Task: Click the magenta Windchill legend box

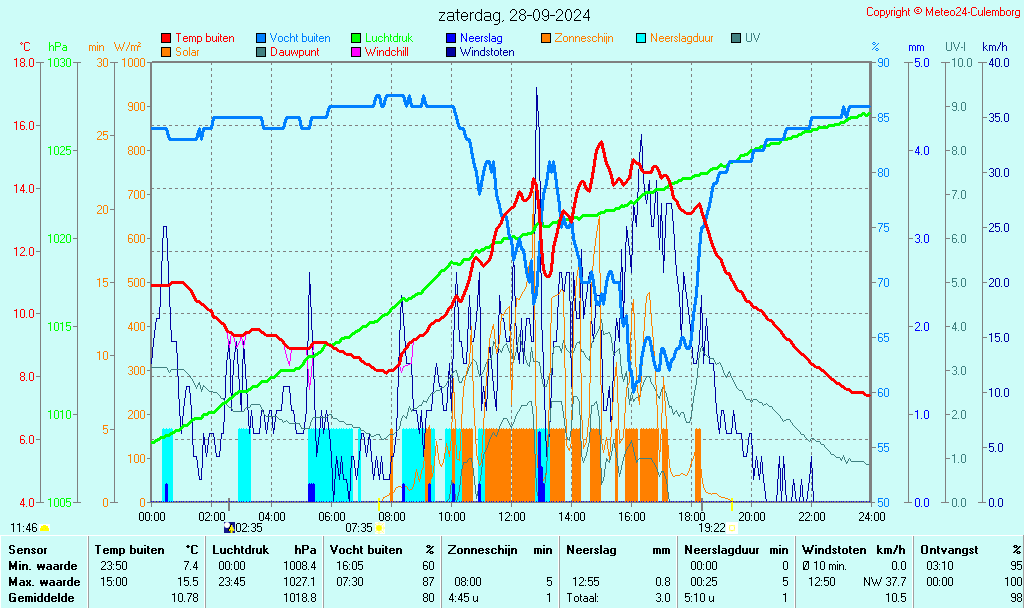Action: [x=356, y=52]
